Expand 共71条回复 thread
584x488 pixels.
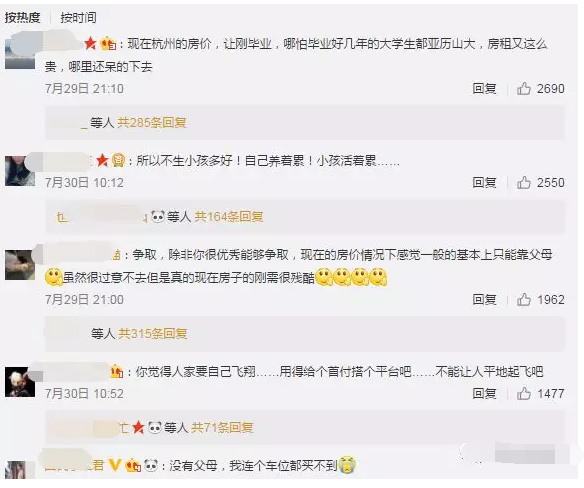tap(222, 427)
